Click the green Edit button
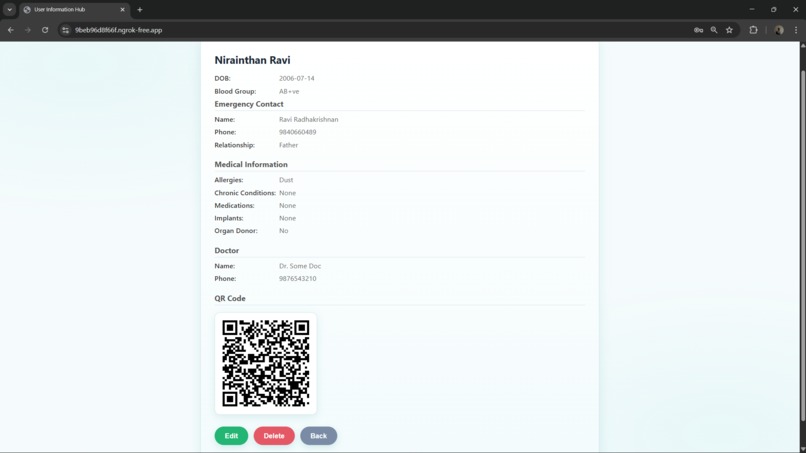The height and width of the screenshot is (453, 806). (x=231, y=436)
